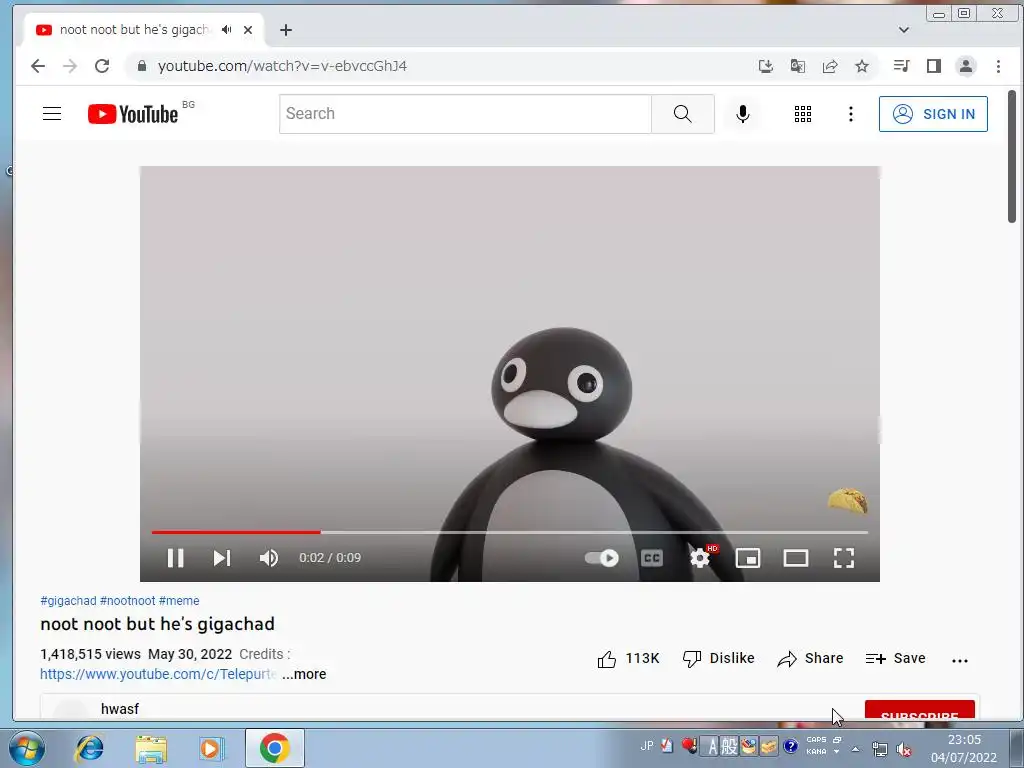Viewport: 1024px width, 768px height.
Task: Toggle Chrome side panel
Action: click(x=934, y=66)
